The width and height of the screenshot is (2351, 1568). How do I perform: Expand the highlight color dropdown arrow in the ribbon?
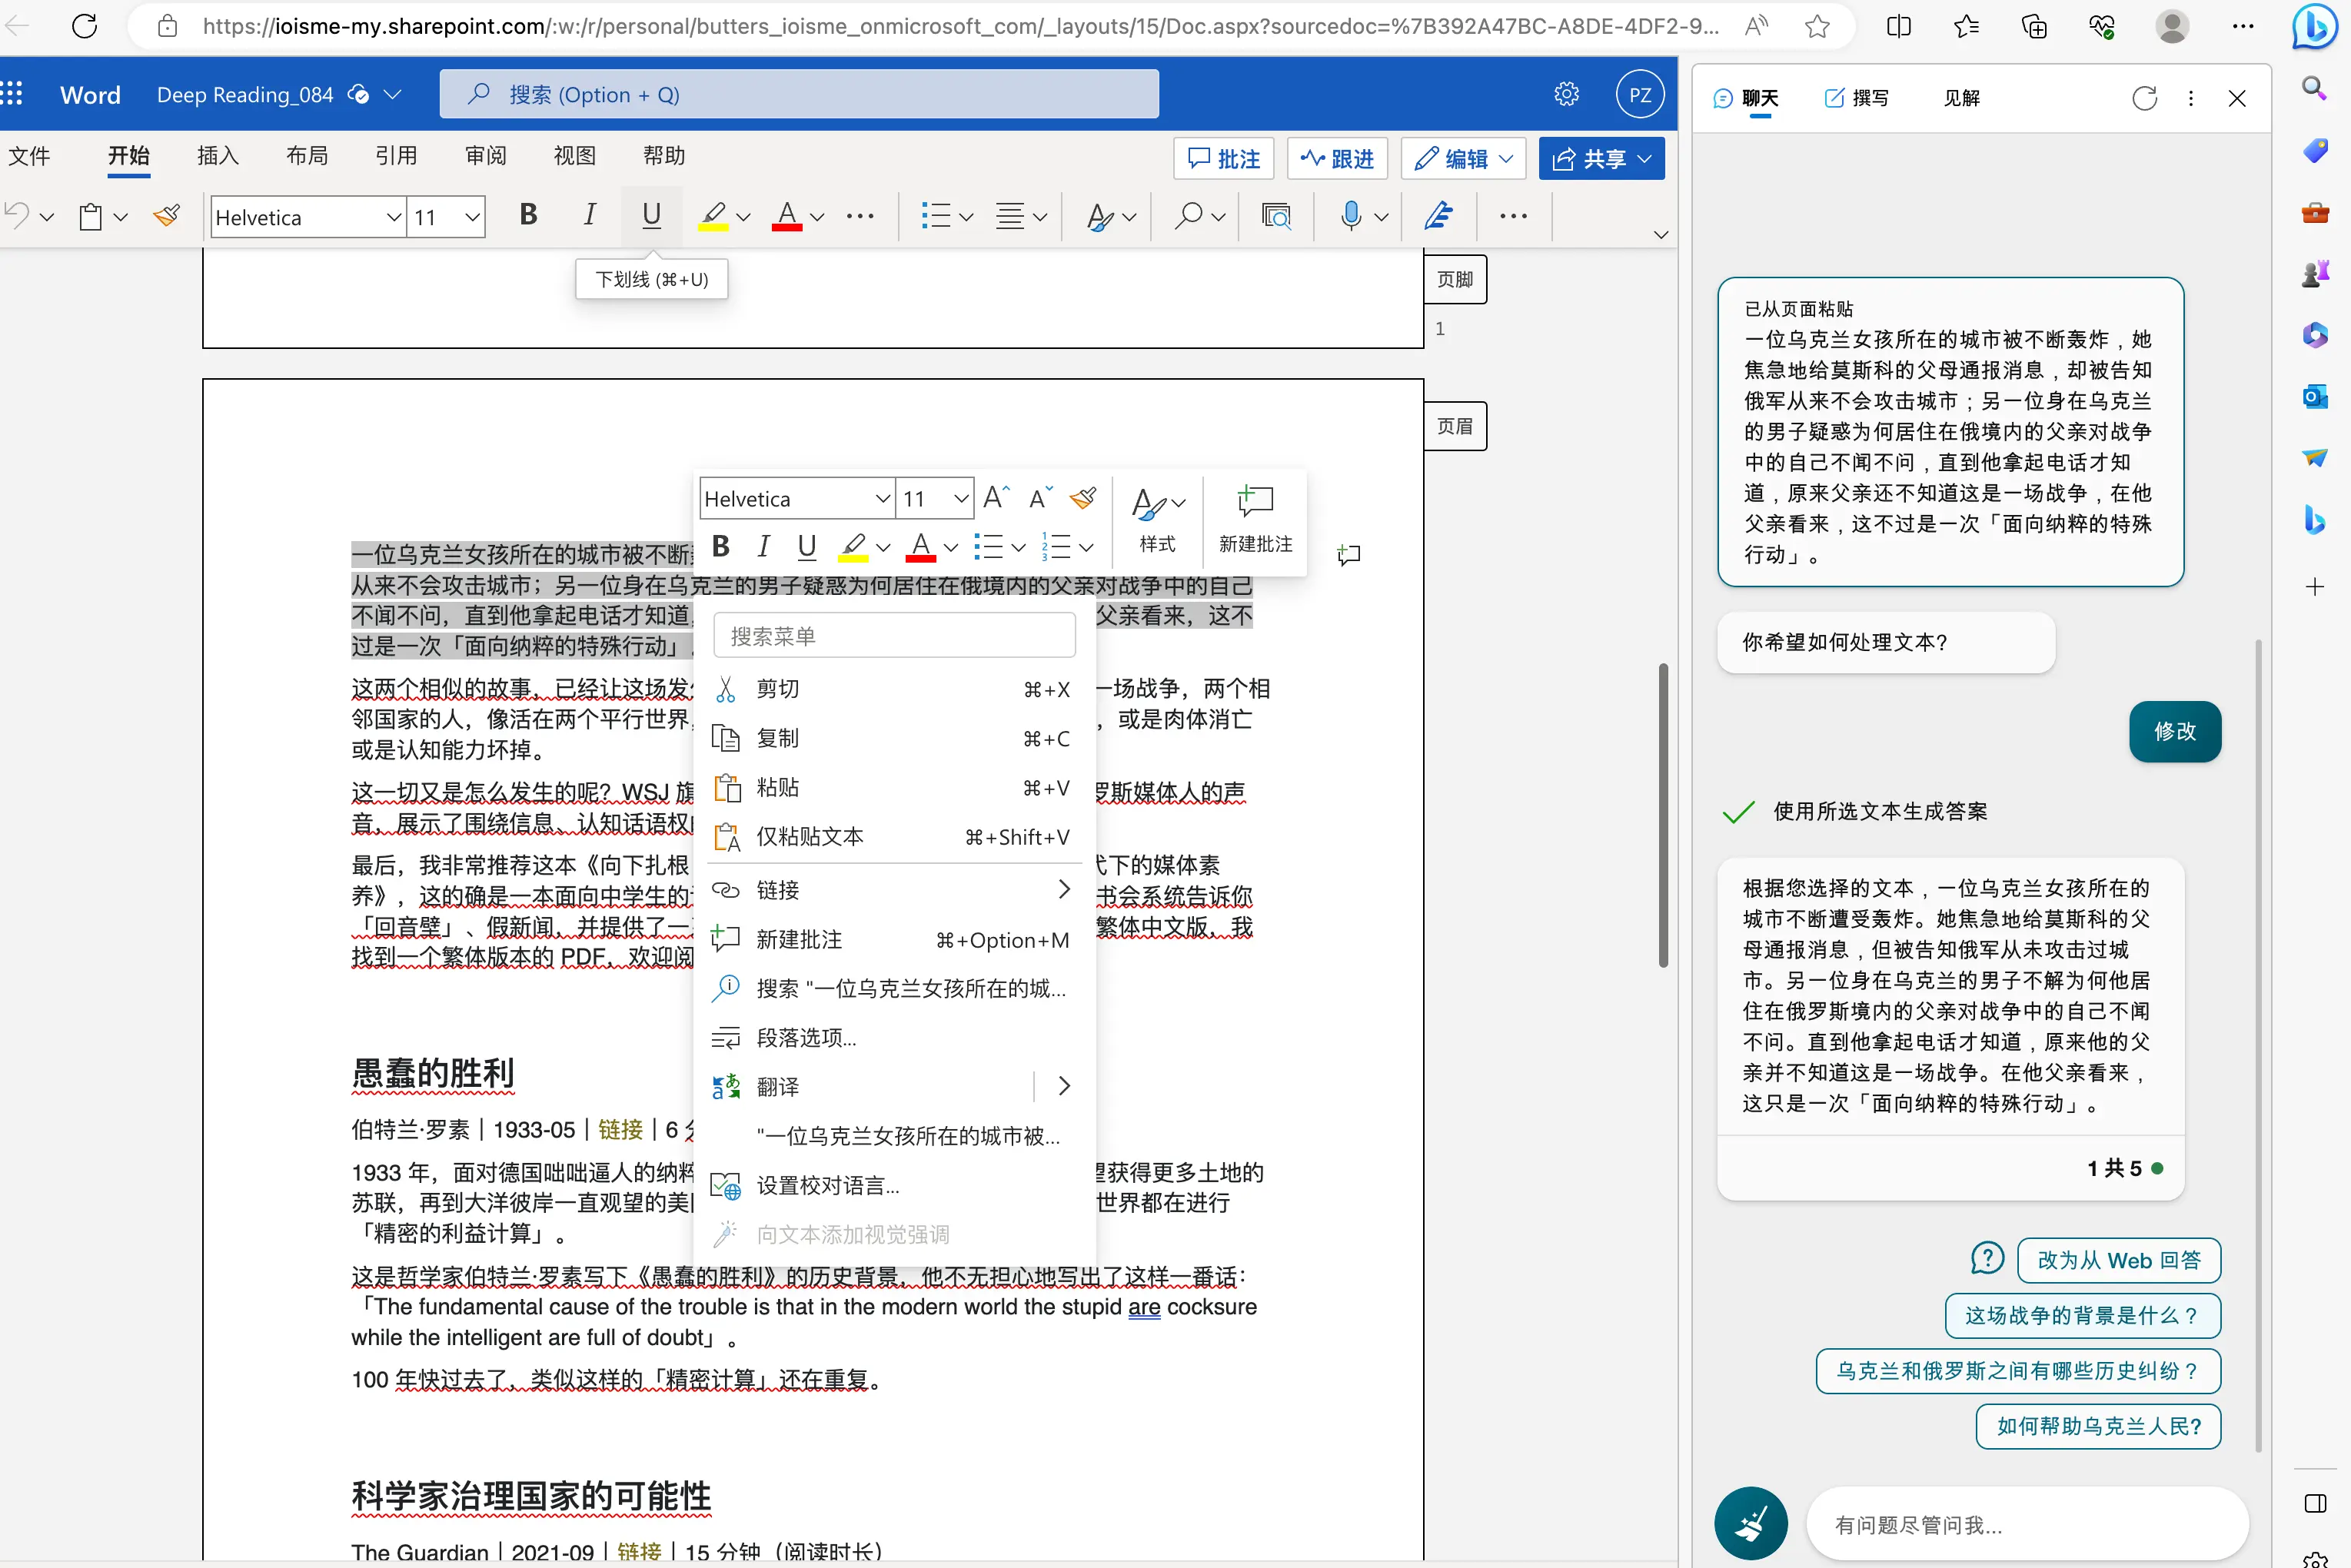[x=743, y=216]
